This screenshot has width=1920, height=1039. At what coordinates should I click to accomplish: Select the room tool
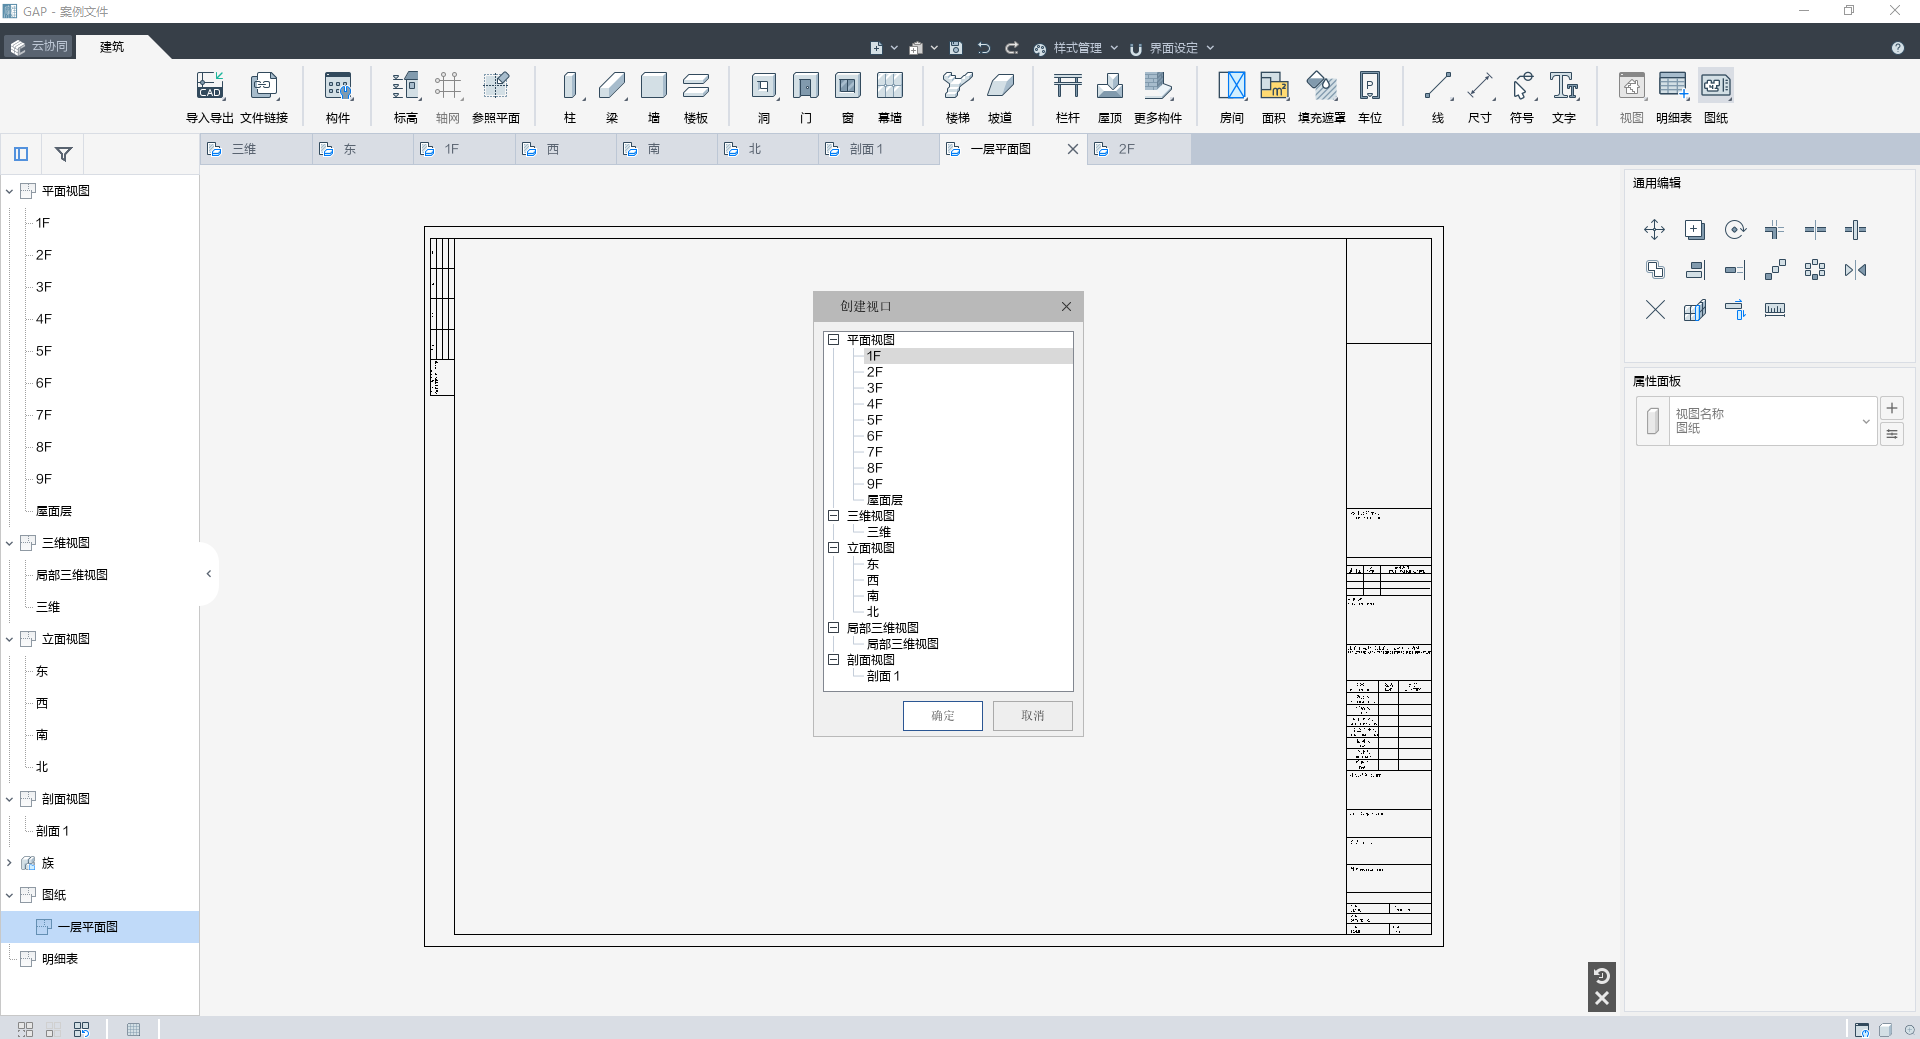point(1232,97)
